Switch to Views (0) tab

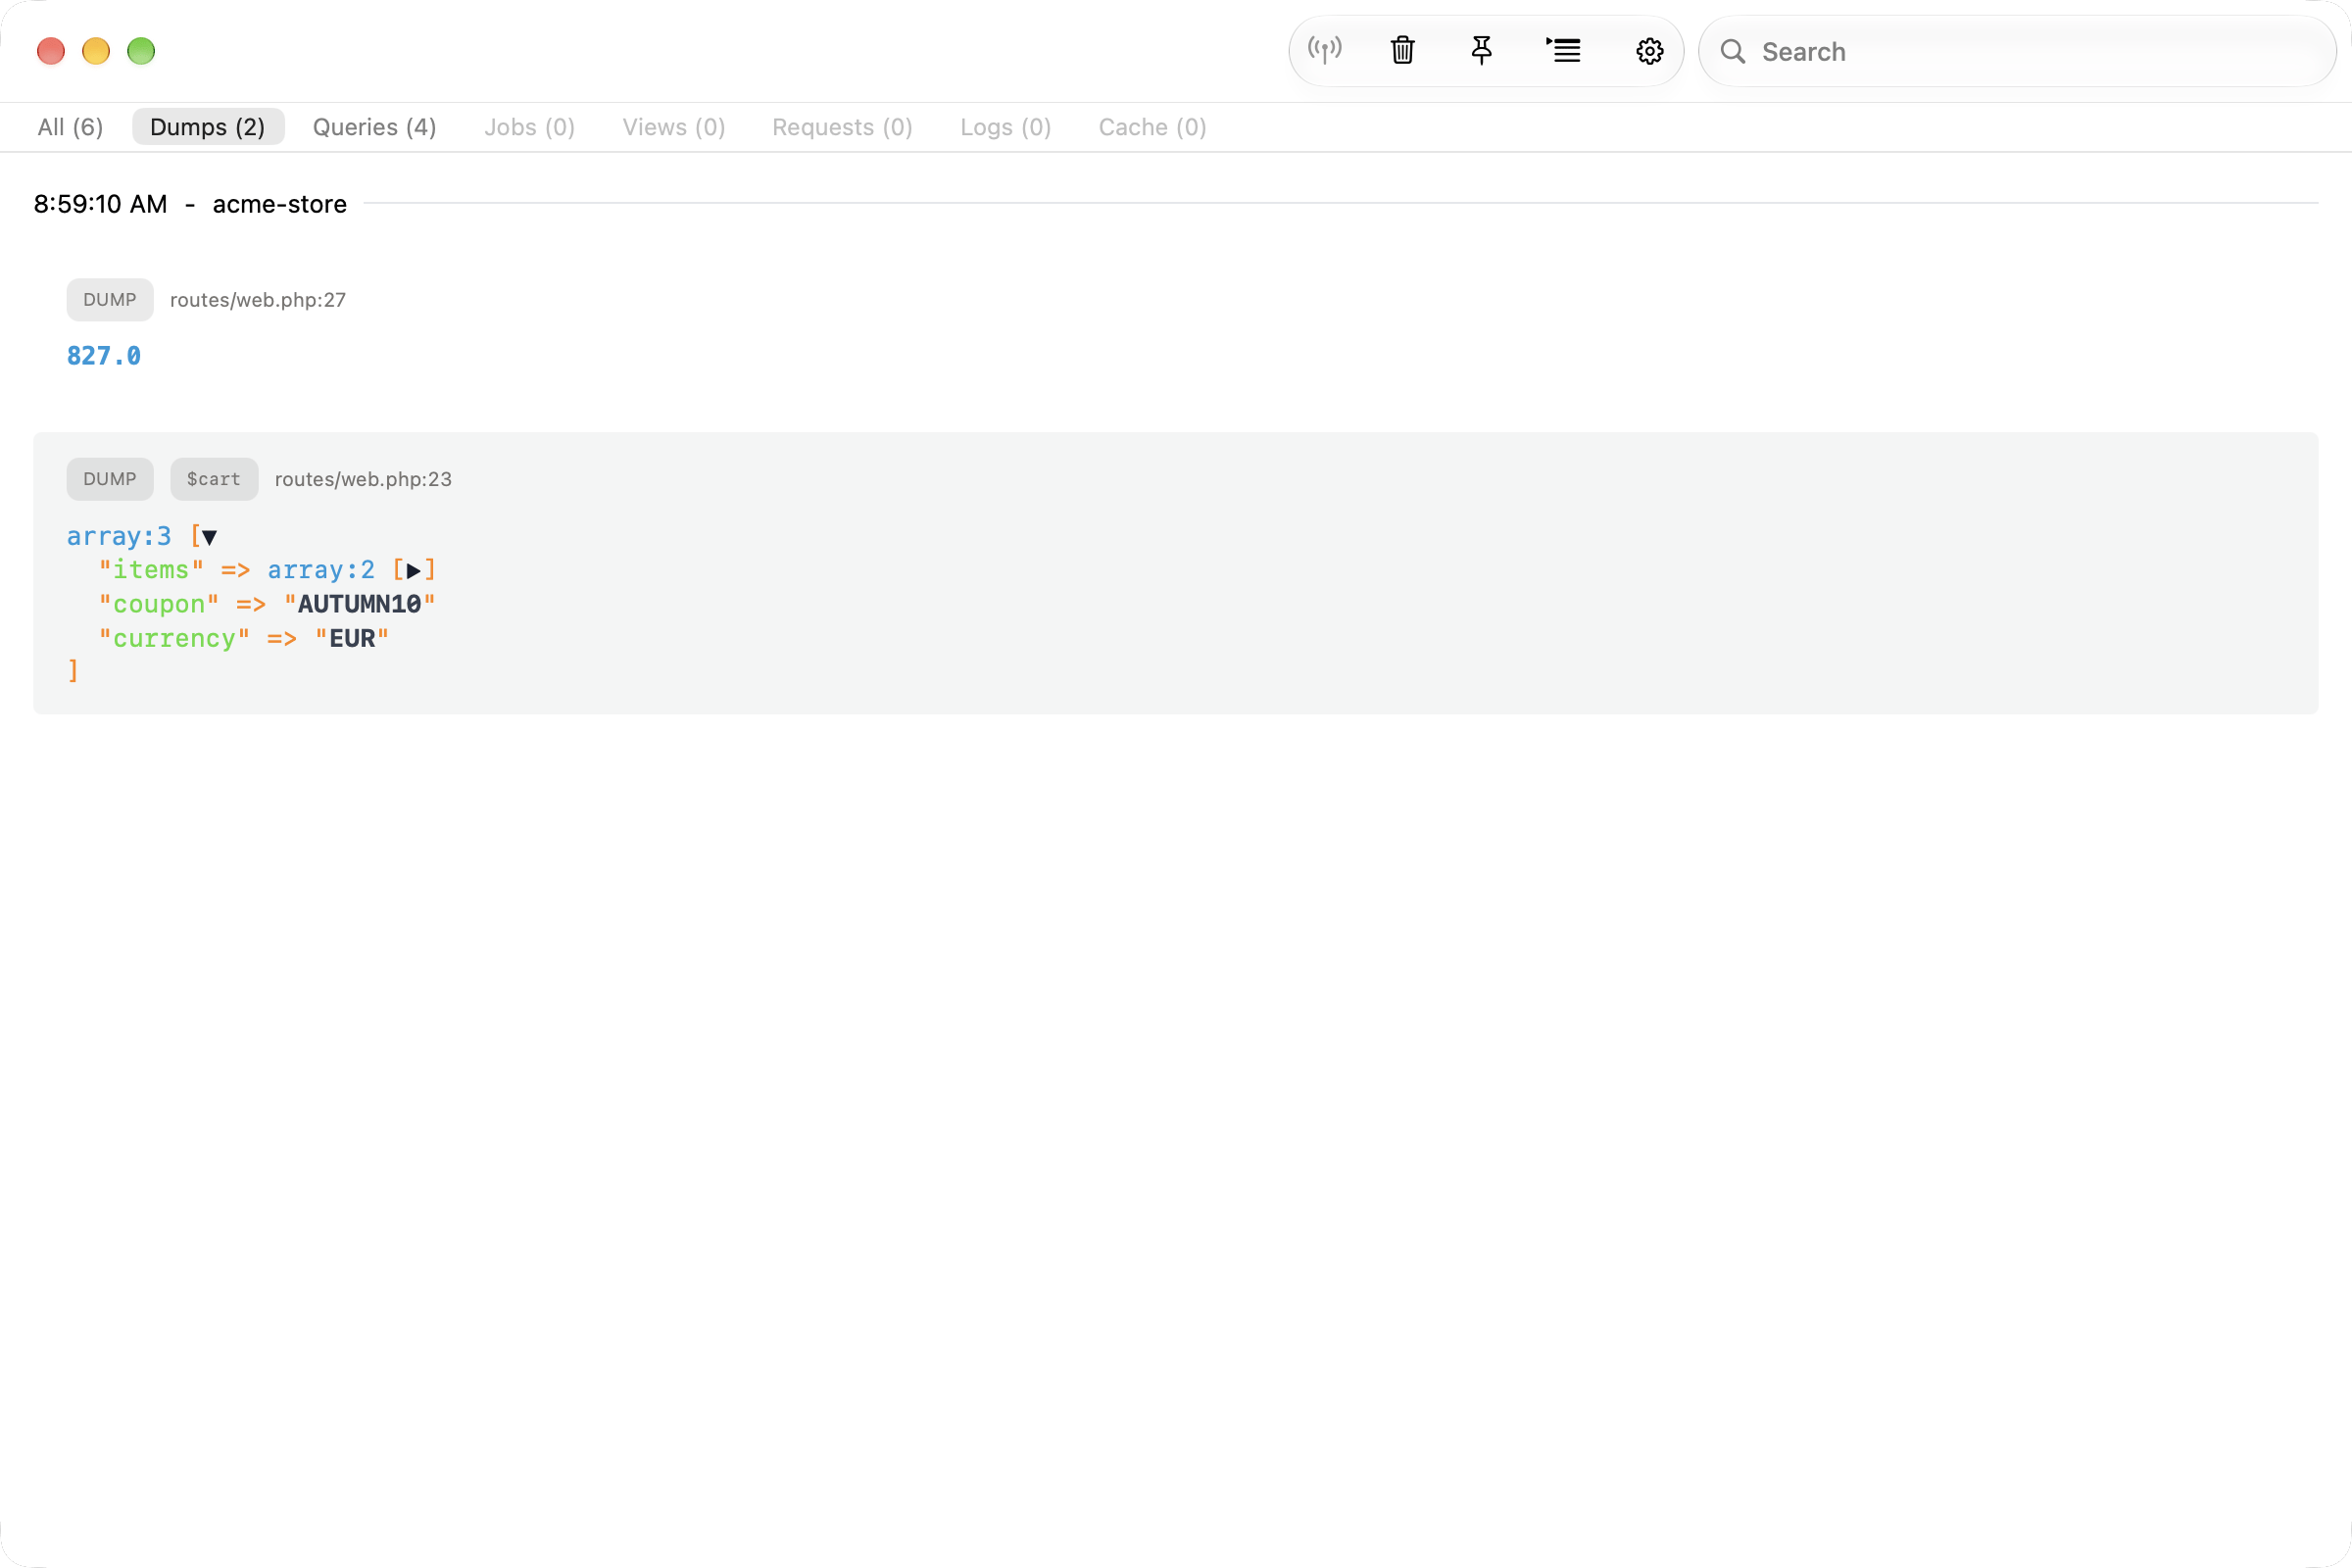pyautogui.click(x=674, y=127)
